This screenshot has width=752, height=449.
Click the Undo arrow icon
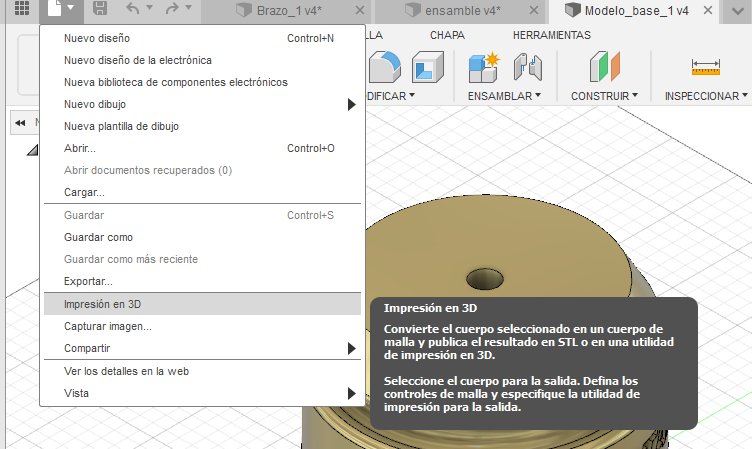133,8
